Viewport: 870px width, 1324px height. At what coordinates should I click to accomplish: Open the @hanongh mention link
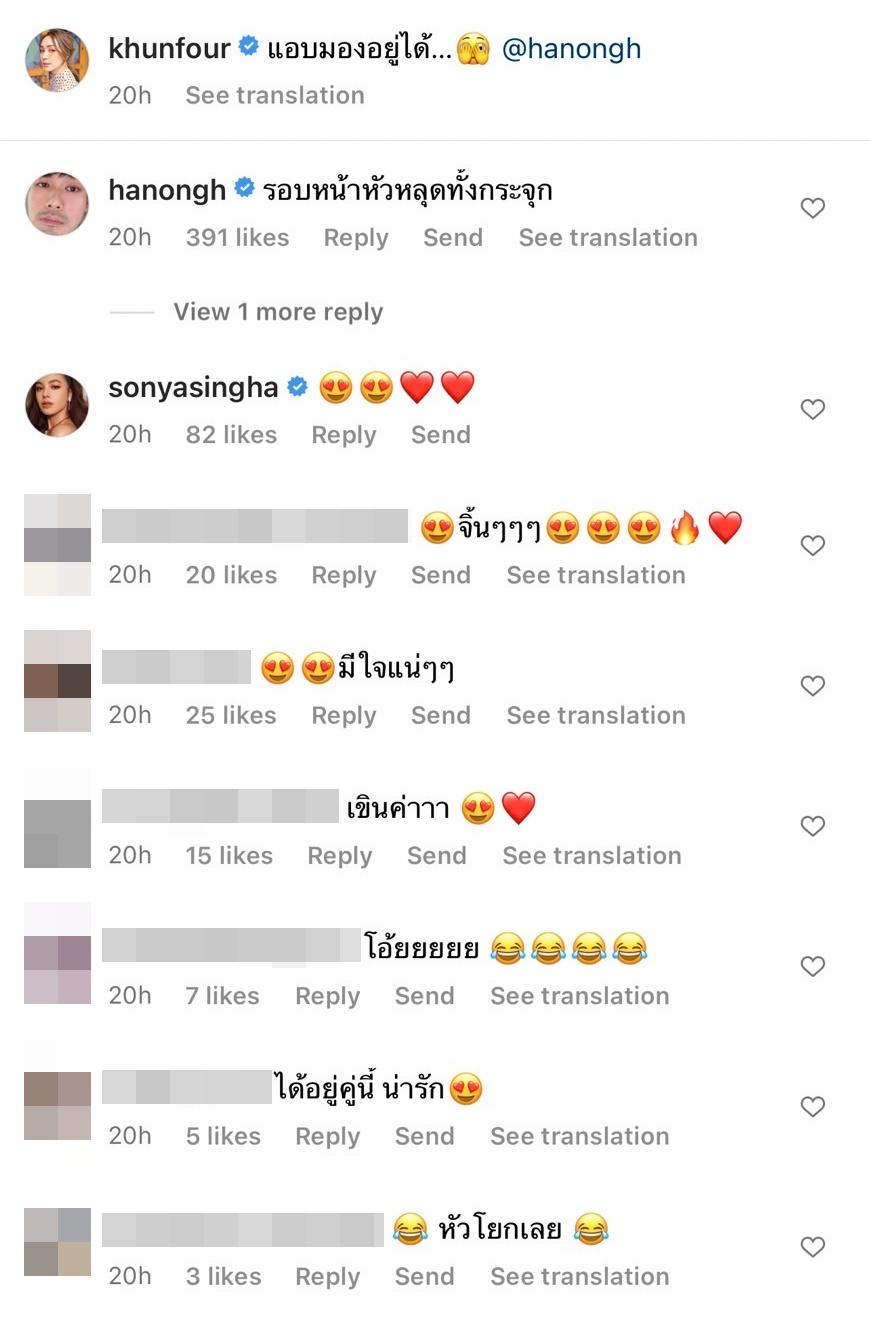click(571, 48)
